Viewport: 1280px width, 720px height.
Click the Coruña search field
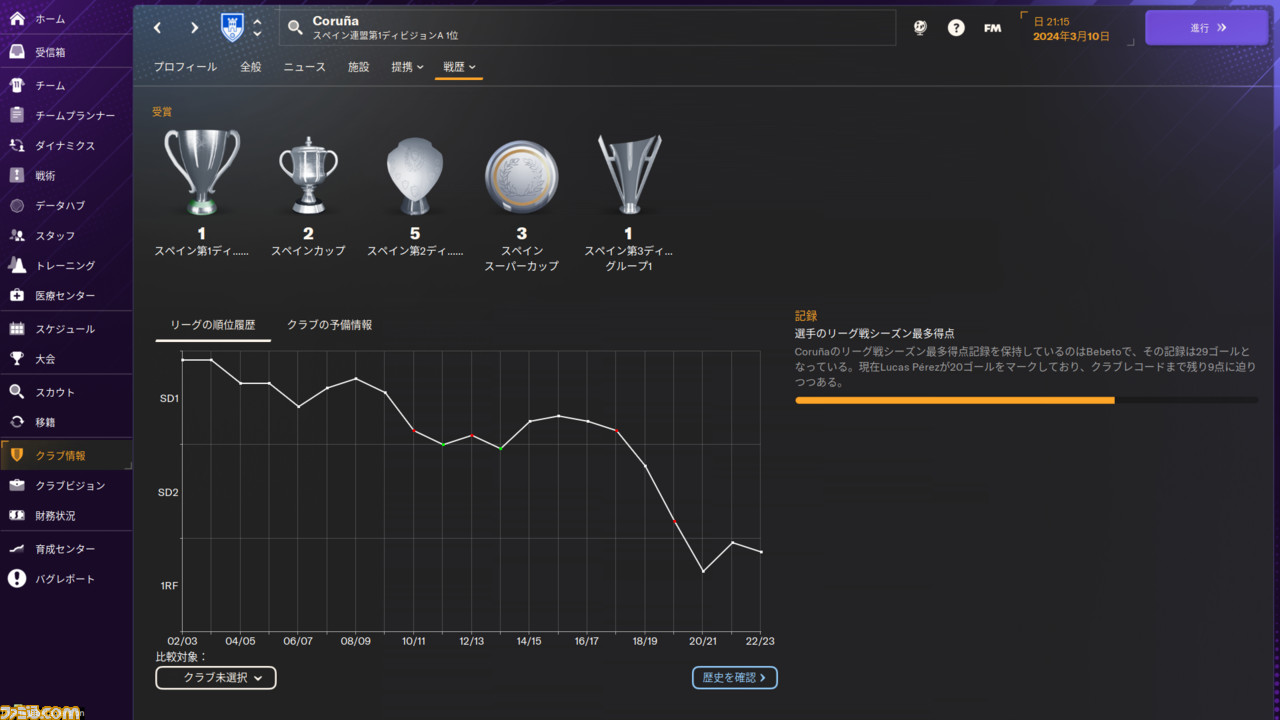(587, 28)
